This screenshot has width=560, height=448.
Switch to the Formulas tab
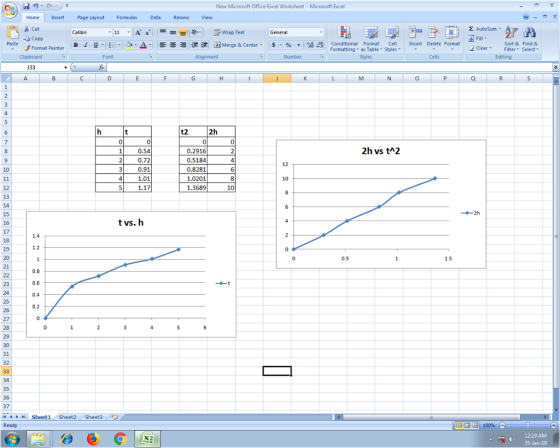(x=127, y=18)
